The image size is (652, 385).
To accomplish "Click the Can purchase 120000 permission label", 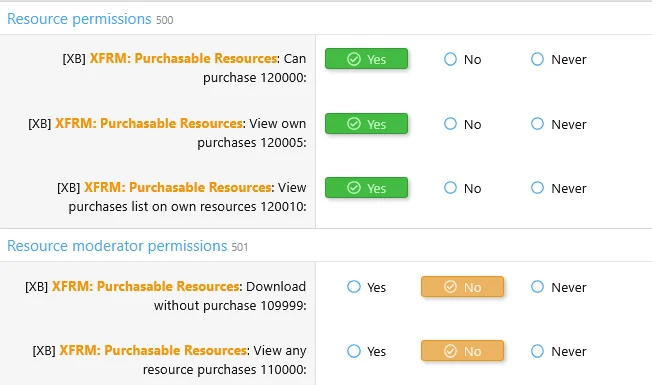I will (x=184, y=68).
